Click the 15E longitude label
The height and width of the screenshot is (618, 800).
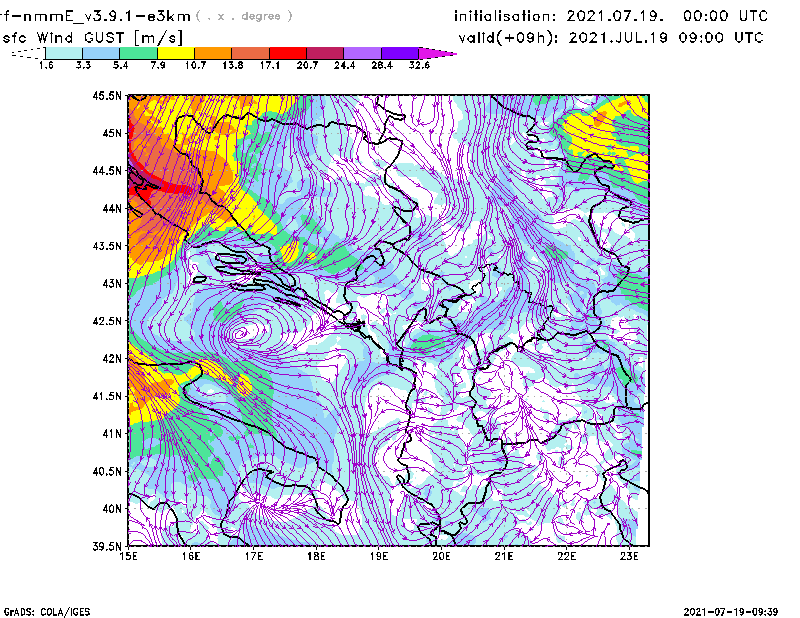pyautogui.click(x=128, y=556)
